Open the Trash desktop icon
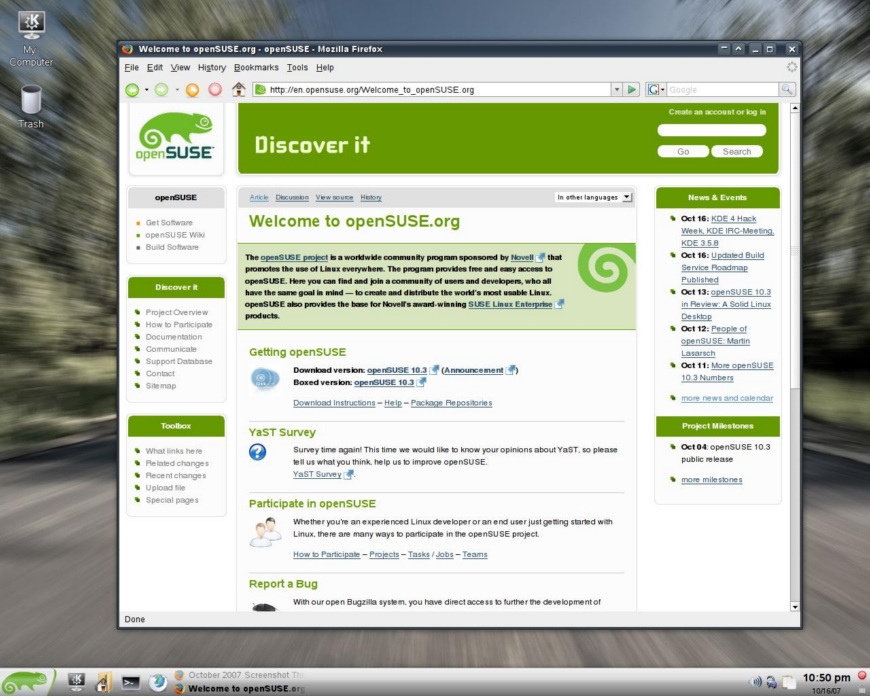This screenshot has height=696, width=870. pyautogui.click(x=31, y=107)
